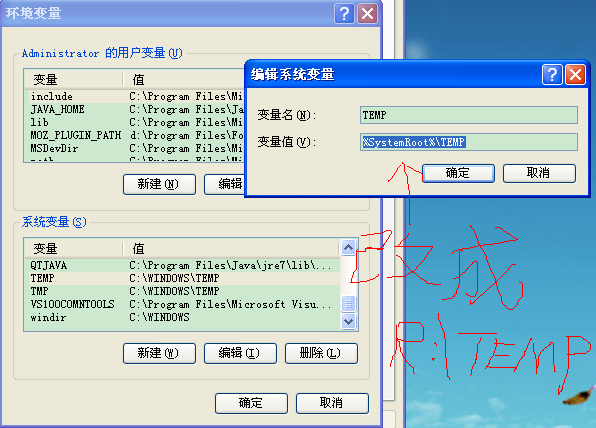Screen dimensions: 596x428
Task: Click the variable value field with %SystemRoot%\TEMP
Action: tap(469, 142)
